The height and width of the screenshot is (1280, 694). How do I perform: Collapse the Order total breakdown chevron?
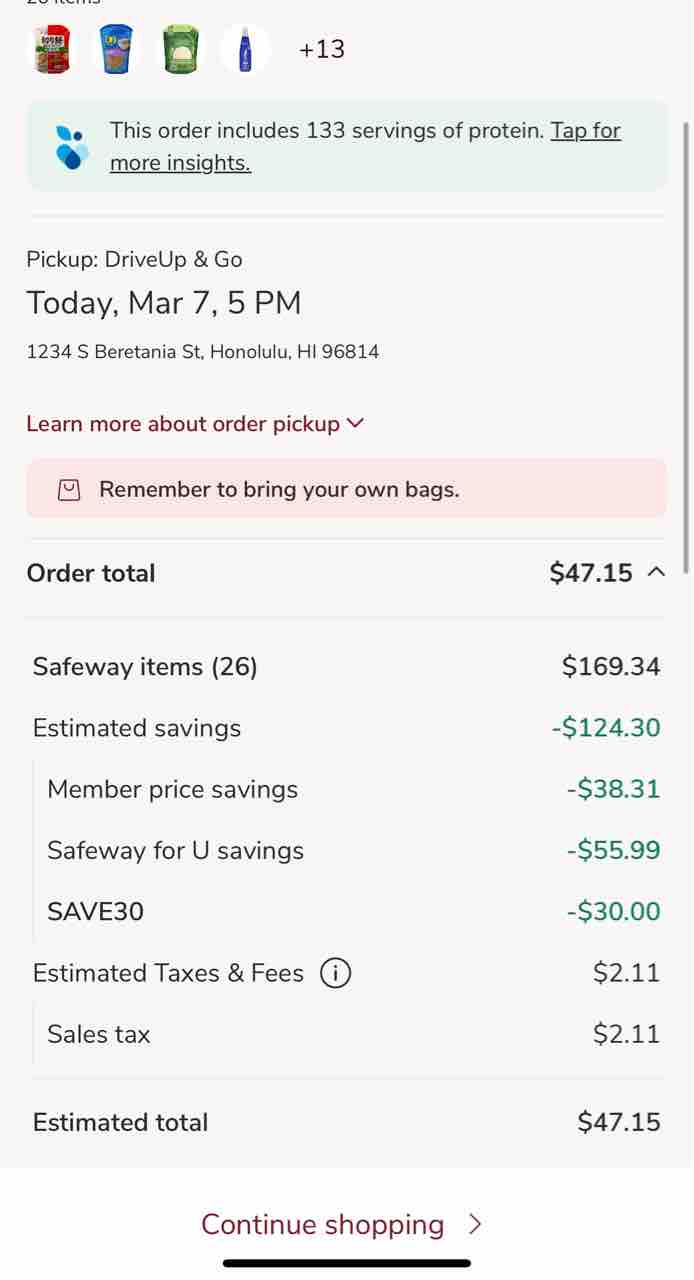[x=656, y=573]
